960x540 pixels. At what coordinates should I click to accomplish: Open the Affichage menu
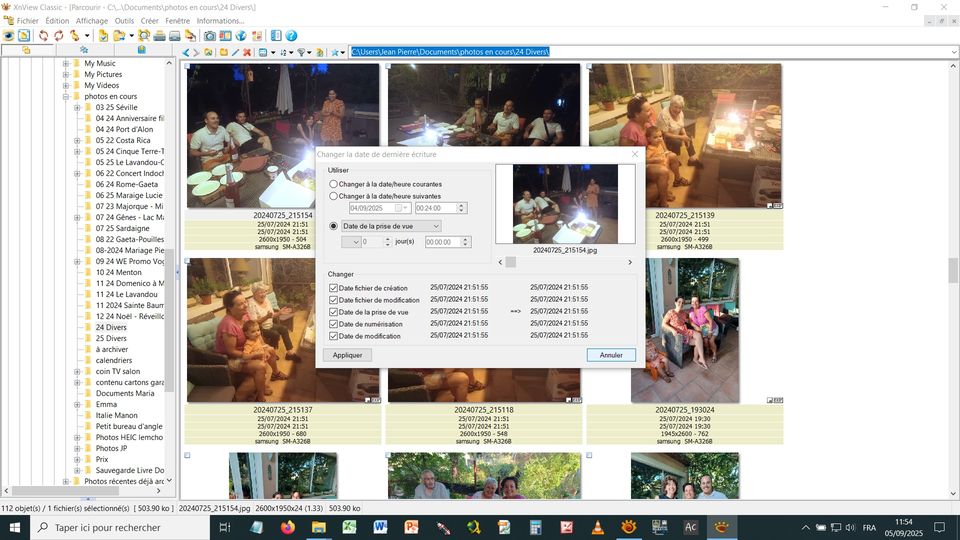[x=92, y=21]
